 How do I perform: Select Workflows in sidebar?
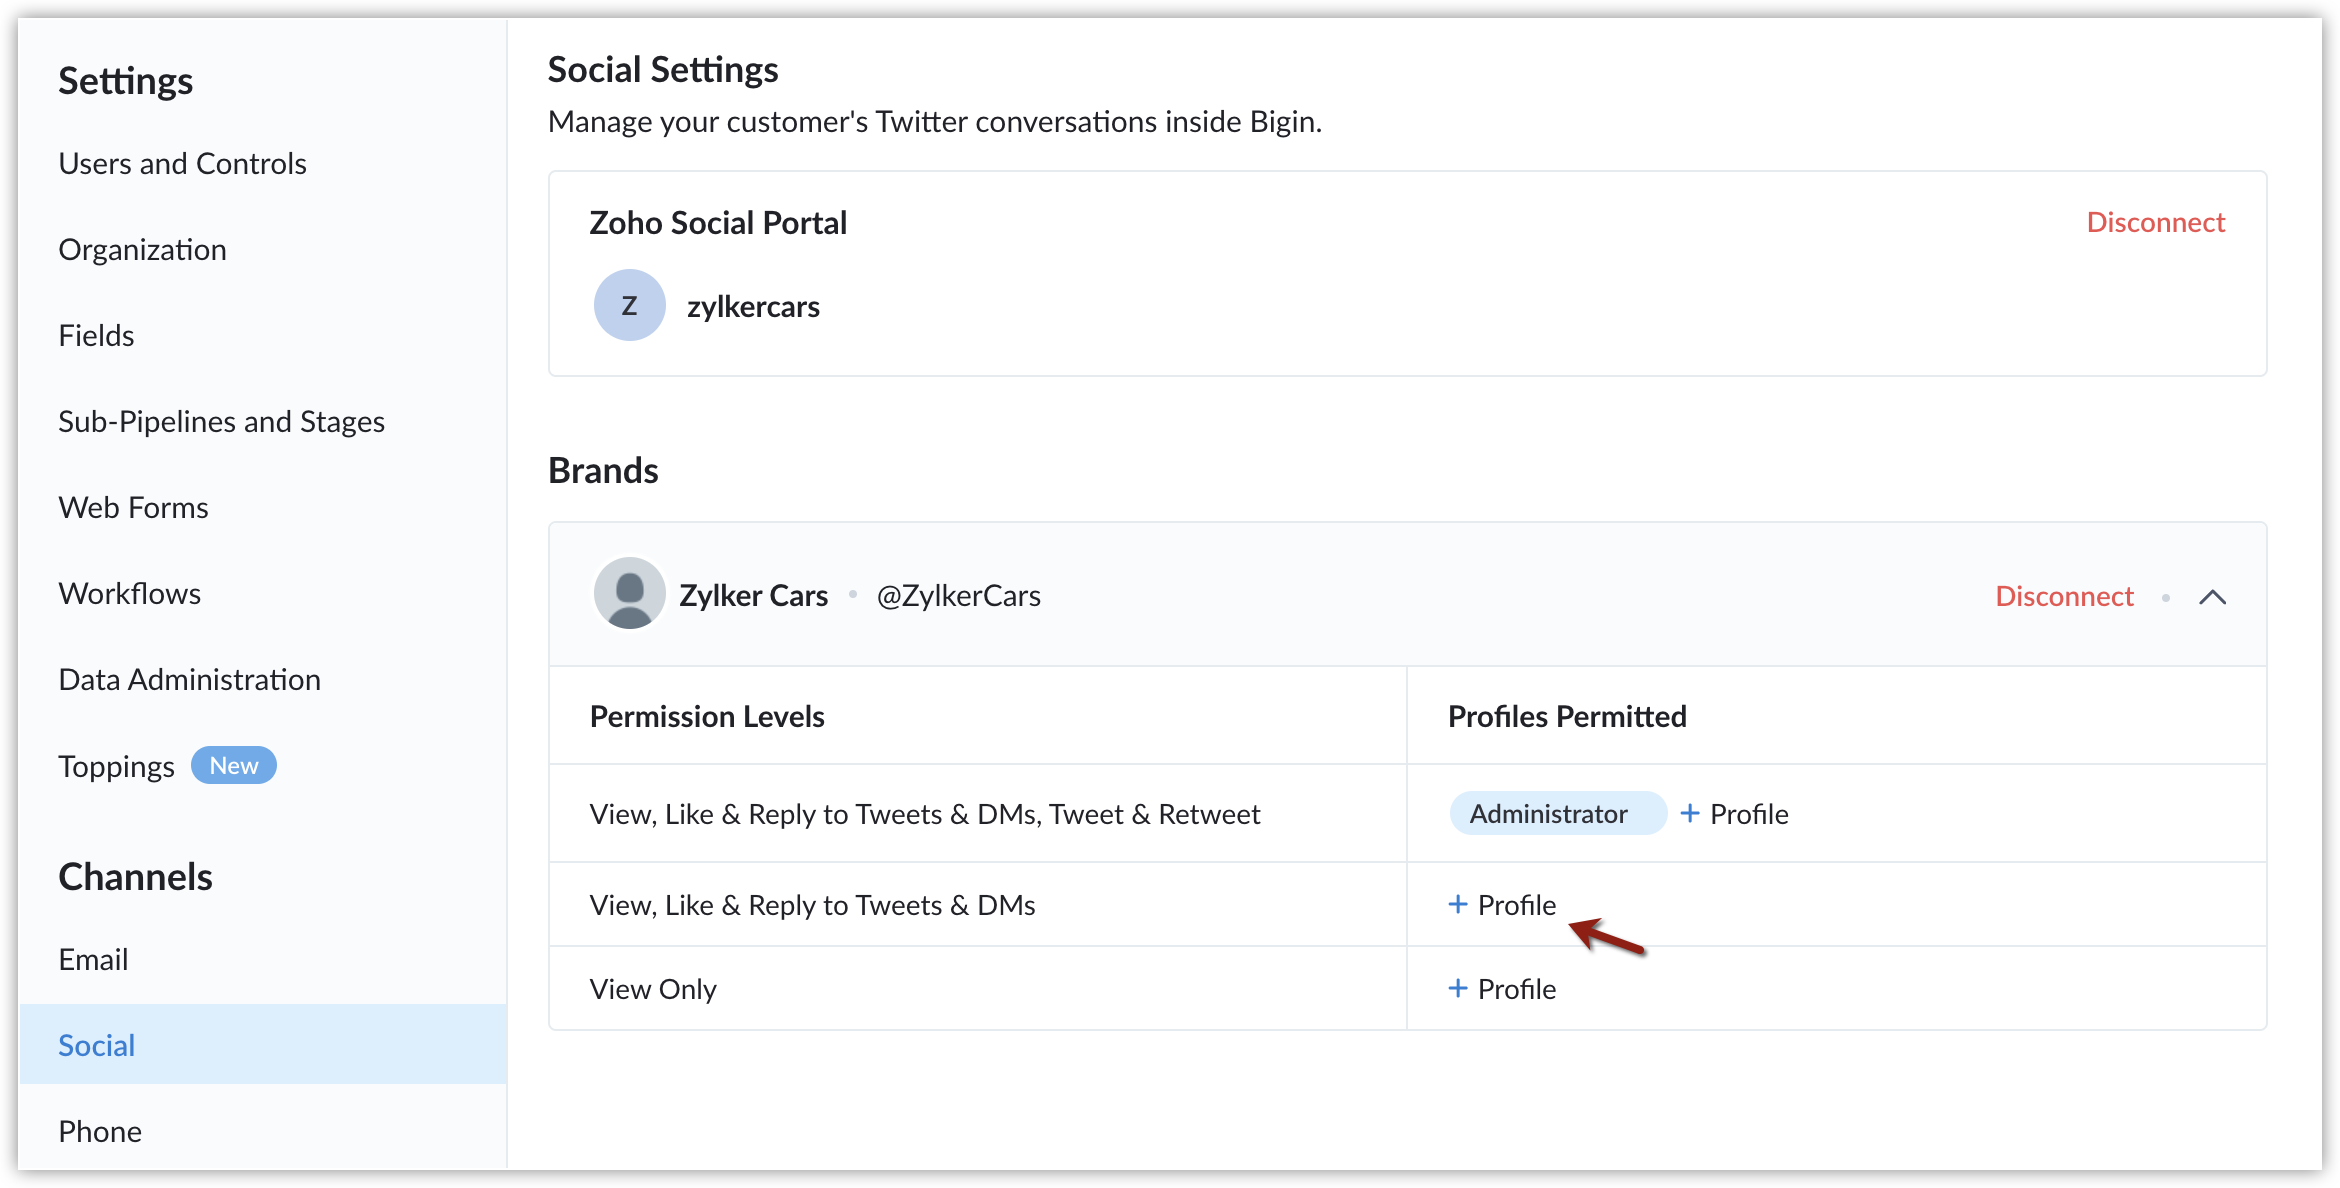tap(130, 593)
